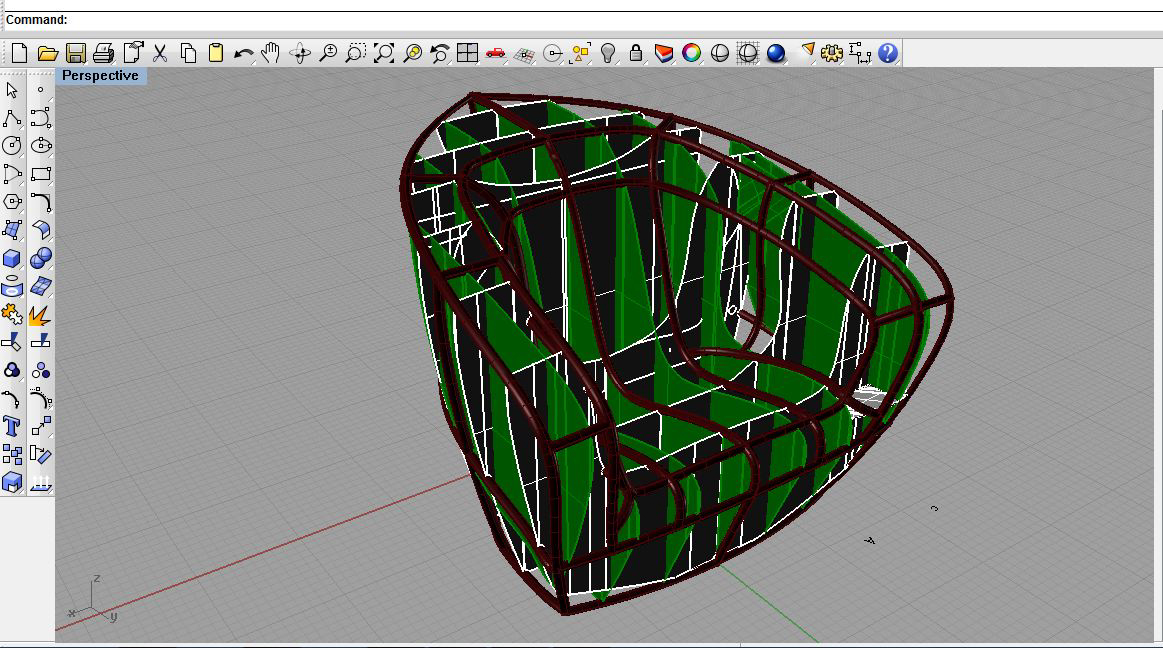Viewport: 1163px width, 648px height.
Task: Click the Set CPlane grid icon
Action: [x=524, y=55]
